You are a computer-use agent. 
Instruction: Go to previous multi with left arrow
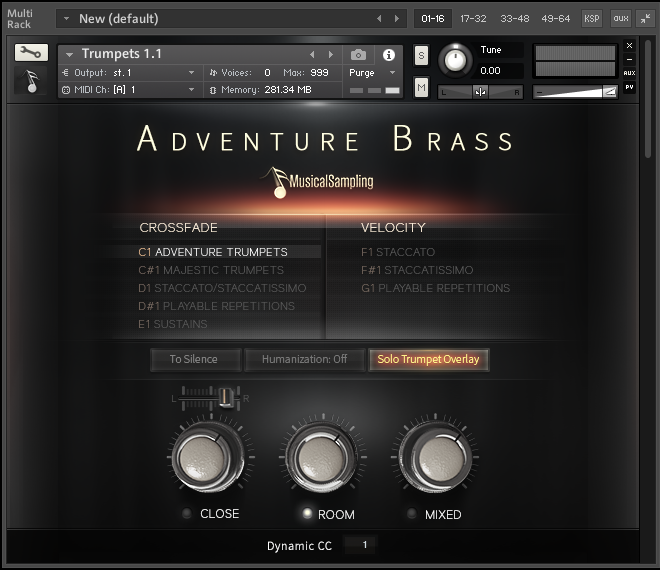[x=379, y=19]
